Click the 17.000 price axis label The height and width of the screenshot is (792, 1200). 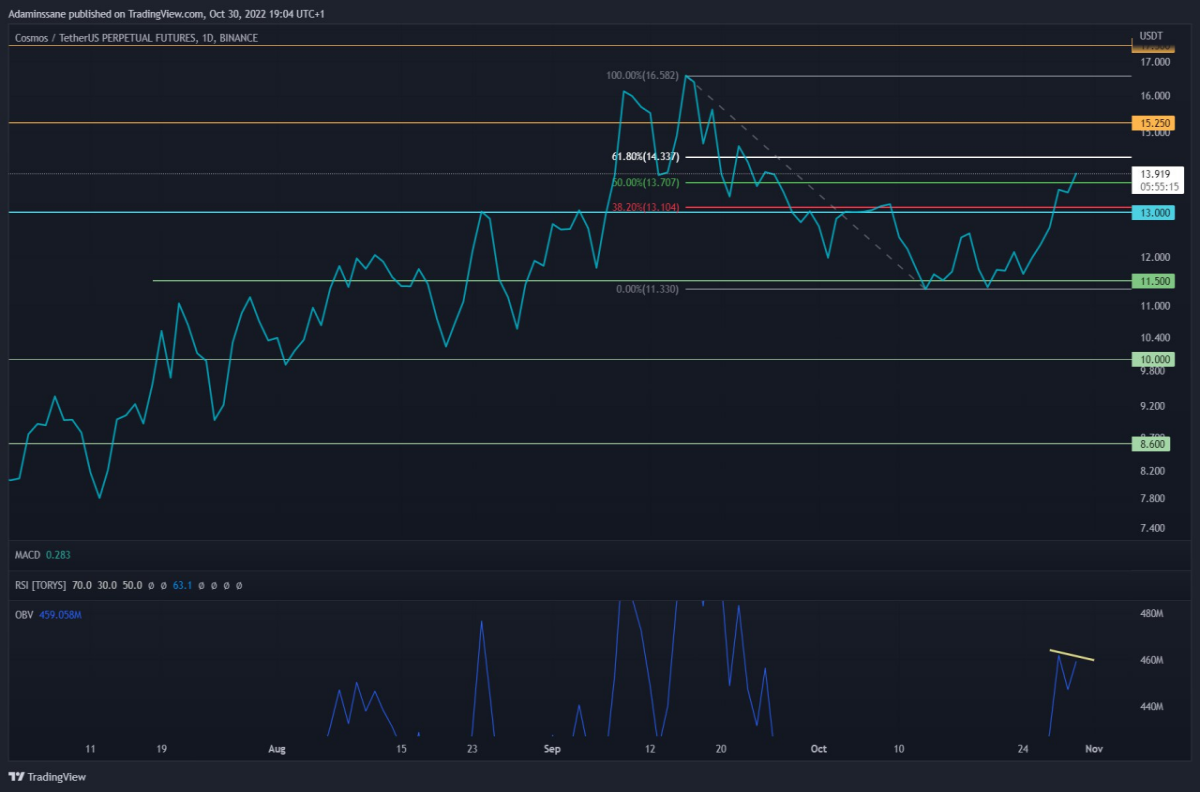coord(1155,62)
